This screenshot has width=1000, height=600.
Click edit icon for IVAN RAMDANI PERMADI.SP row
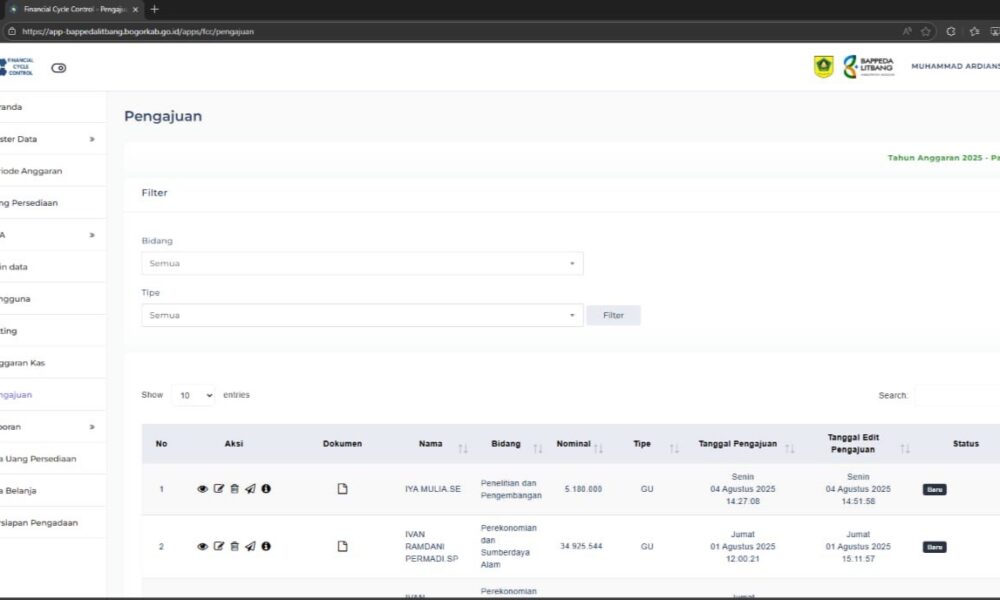(x=218, y=546)
